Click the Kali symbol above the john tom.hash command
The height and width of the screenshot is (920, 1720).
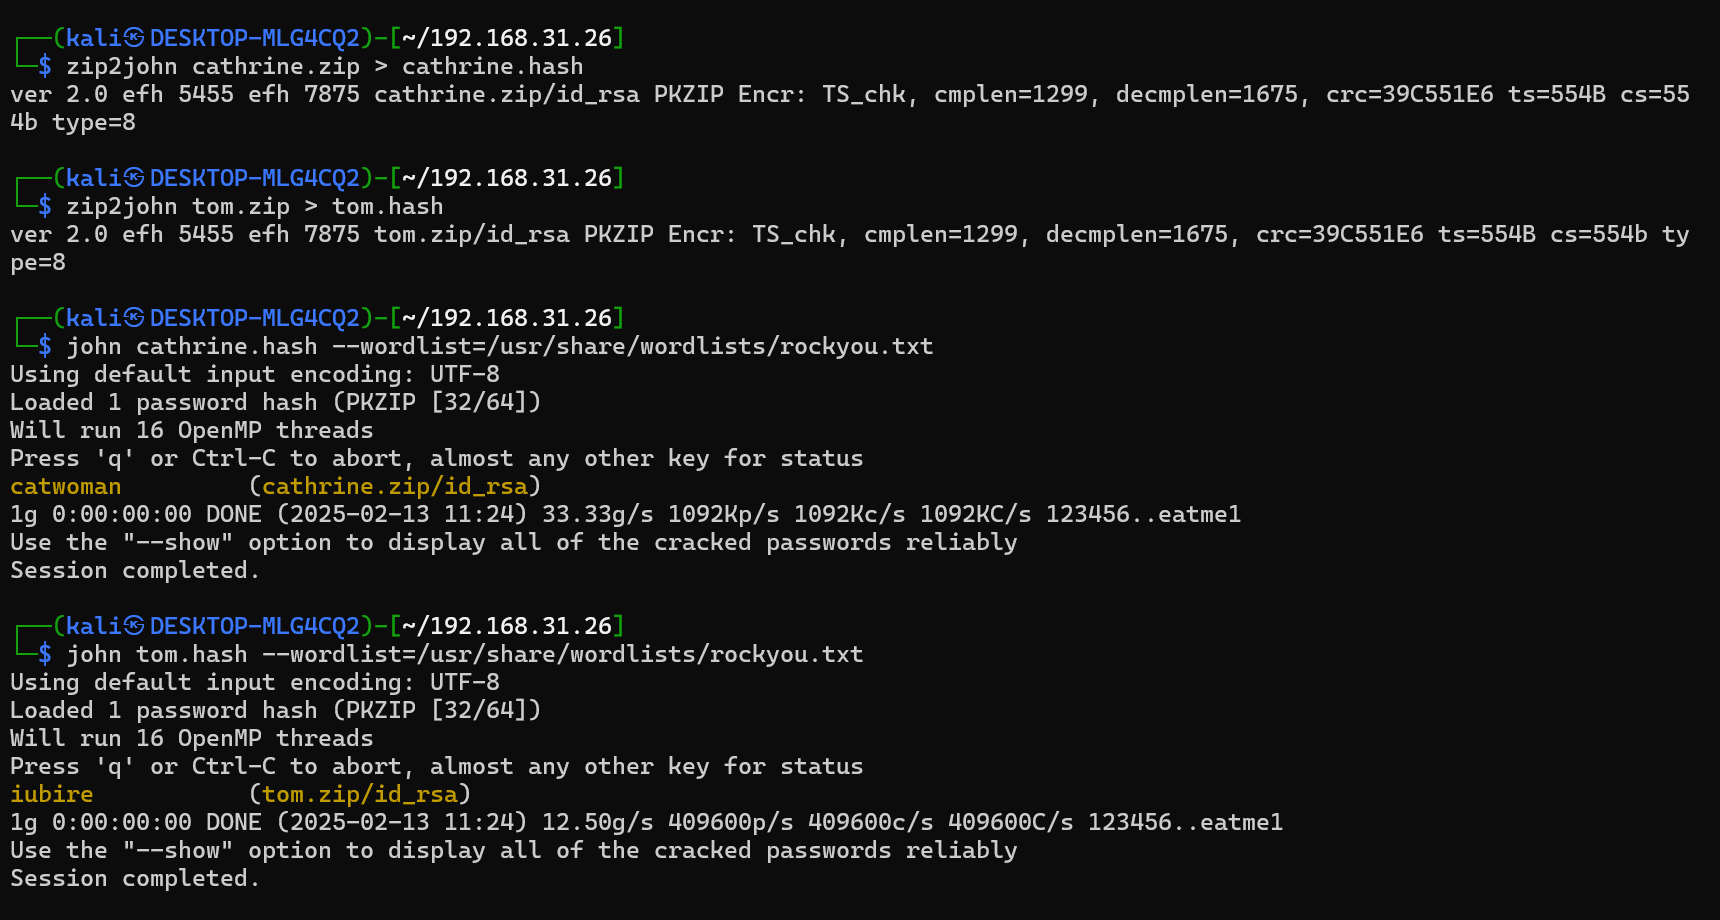[x=134, y=626]
